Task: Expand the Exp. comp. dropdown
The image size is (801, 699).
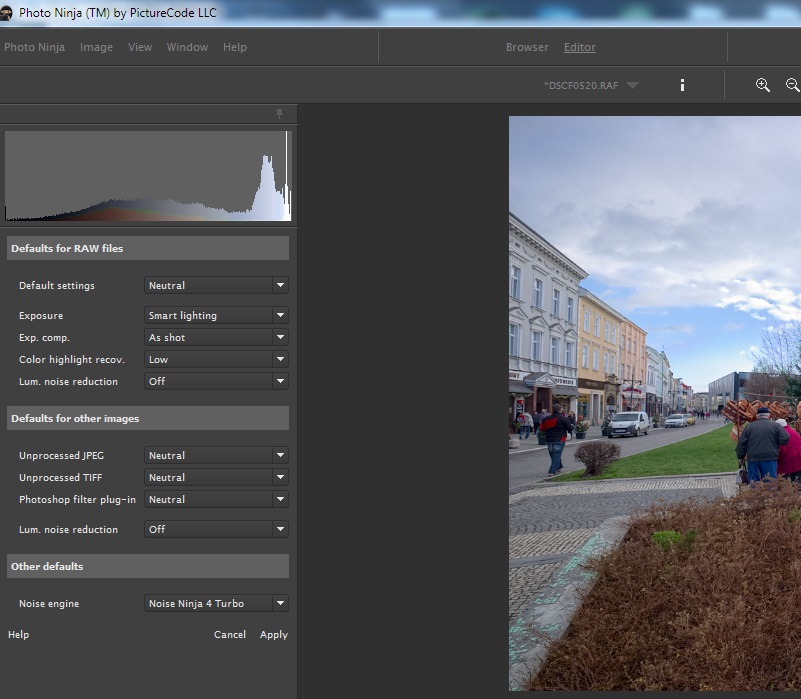Action: [216, 338]
